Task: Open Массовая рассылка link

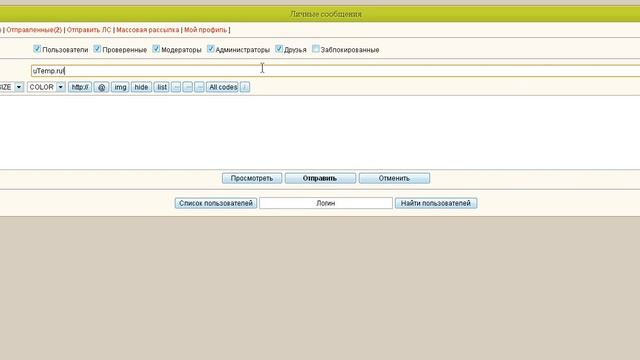Action: [x=148, y=30]
